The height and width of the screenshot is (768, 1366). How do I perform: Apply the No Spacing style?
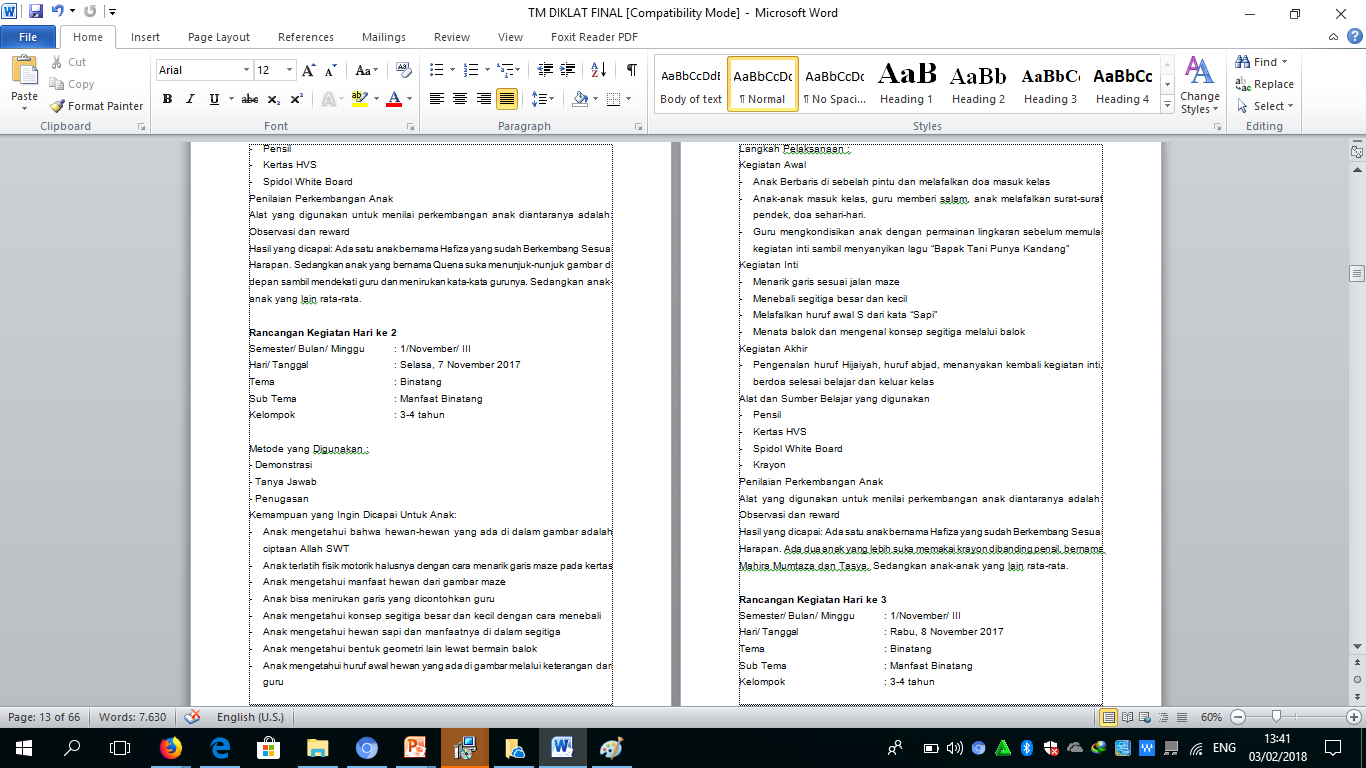pyautogui.click(x=835, y=83)
